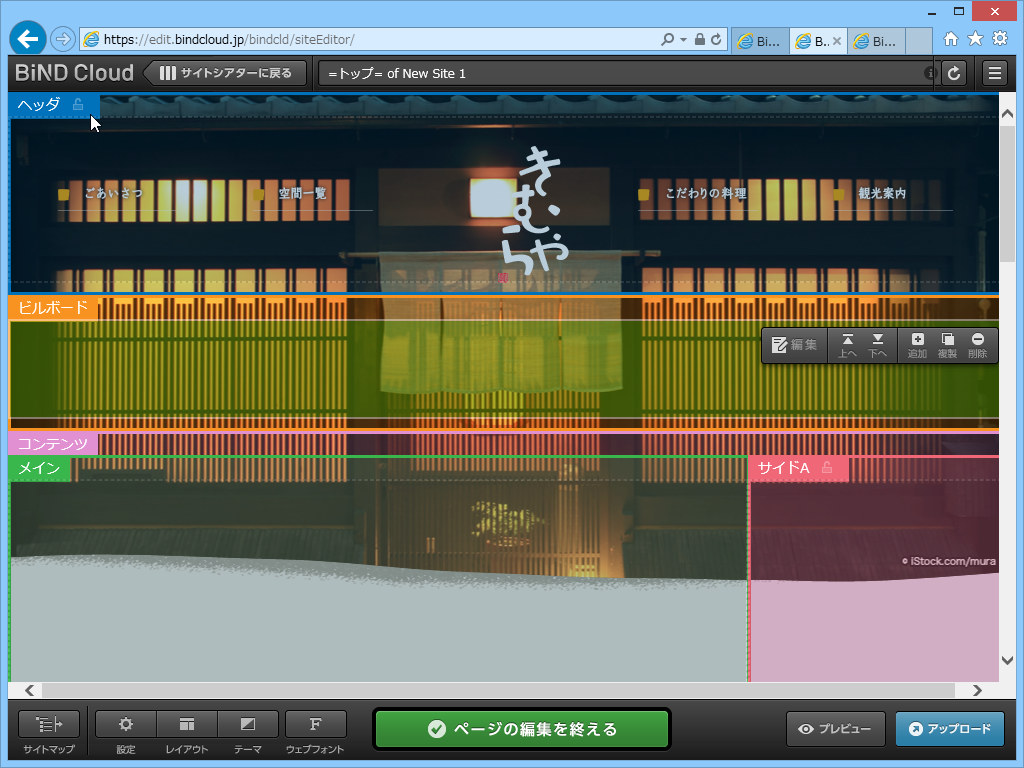Image resolution: width=1024 pixels, height=768 pixels.
Task: Finish editing with ページの編集を終える
Action: [522, 729]
